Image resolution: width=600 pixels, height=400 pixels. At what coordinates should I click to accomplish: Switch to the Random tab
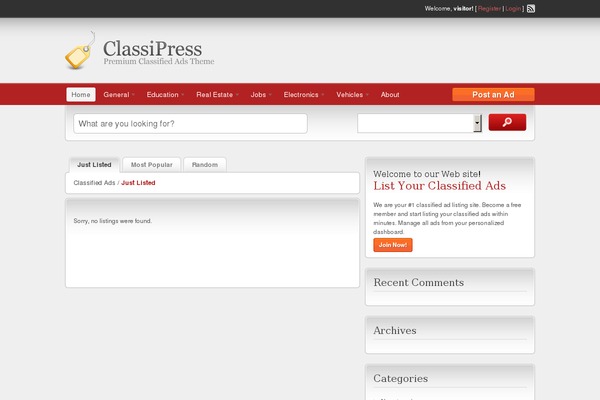point(205,165)
